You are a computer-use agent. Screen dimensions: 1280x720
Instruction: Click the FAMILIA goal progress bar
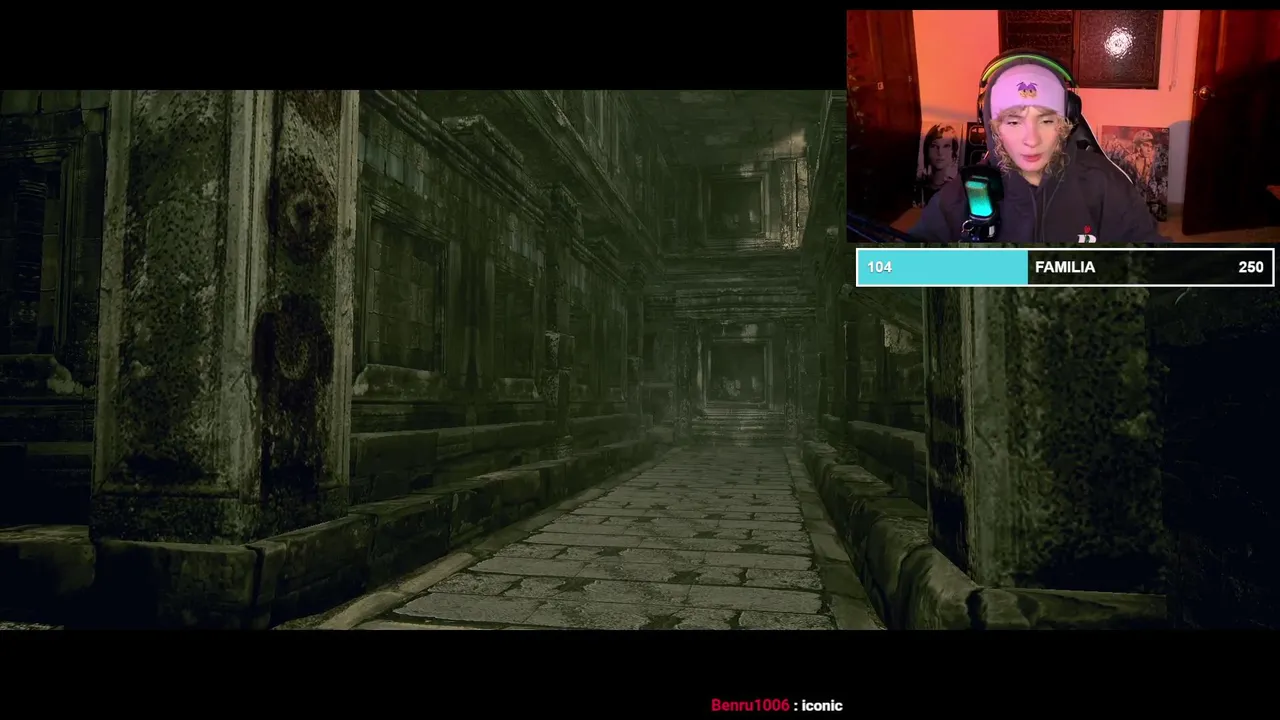pyautogui.click(x=1065, y=267)
